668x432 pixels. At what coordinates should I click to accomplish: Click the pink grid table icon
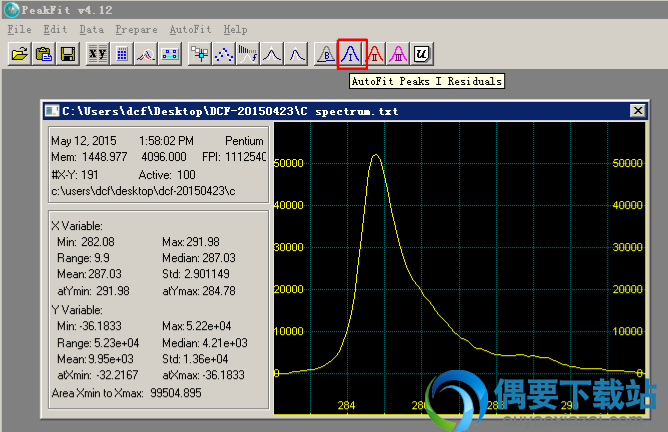(x=122, y=54)
